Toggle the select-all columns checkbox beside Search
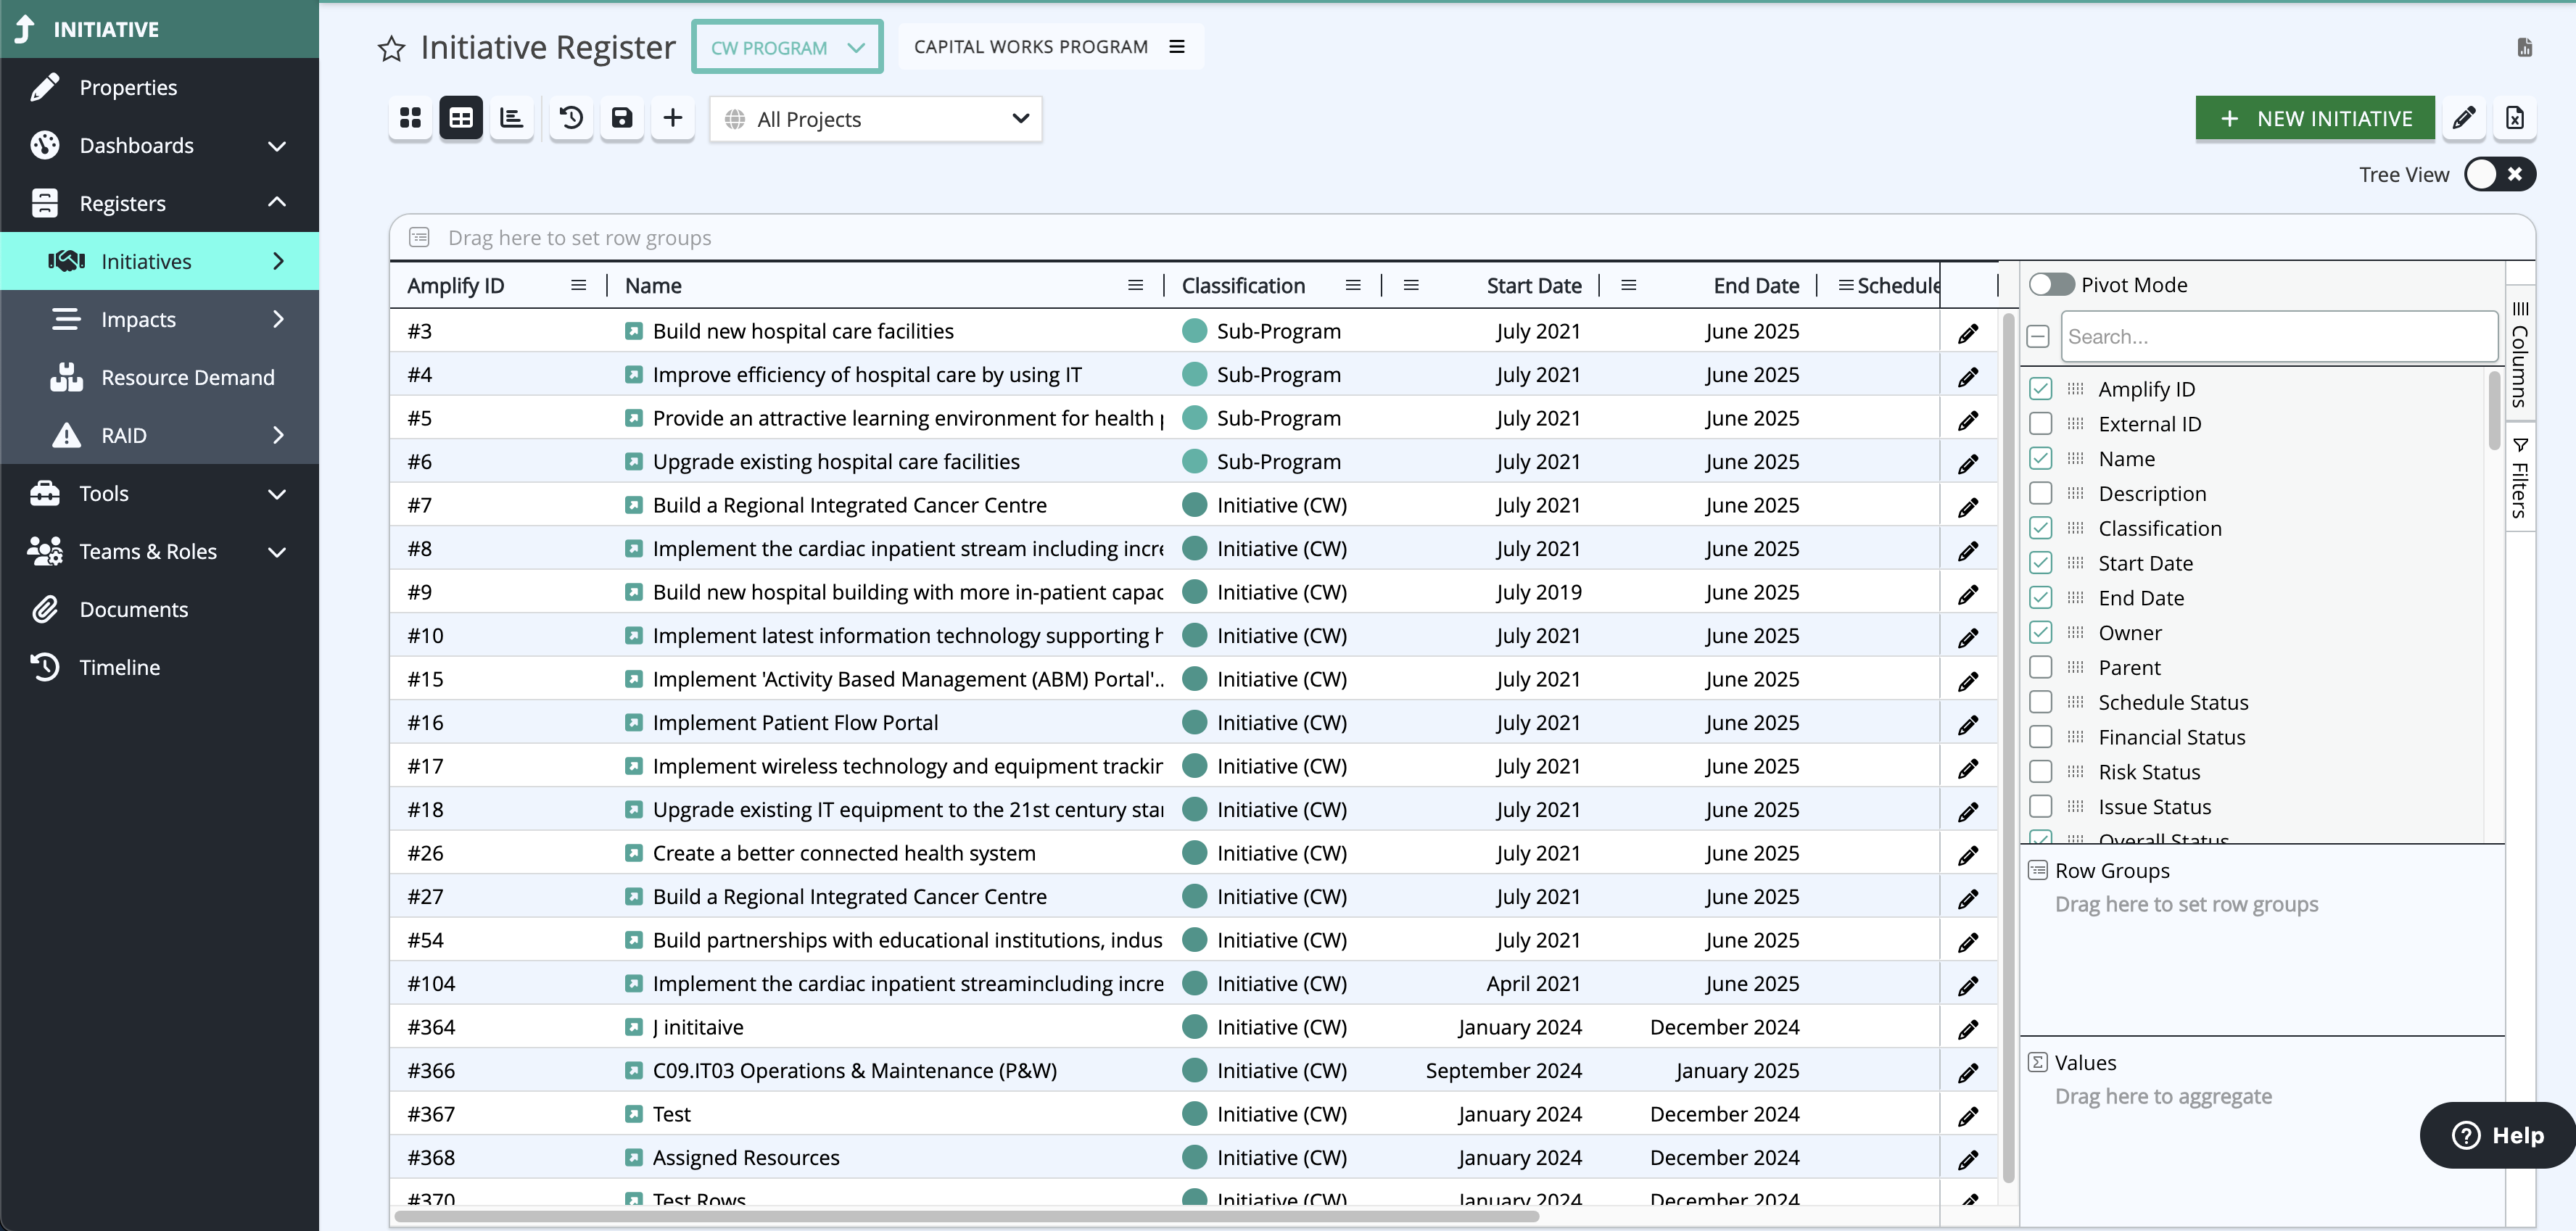Screen dimensions: 2576x1231 pos(2038,336)
